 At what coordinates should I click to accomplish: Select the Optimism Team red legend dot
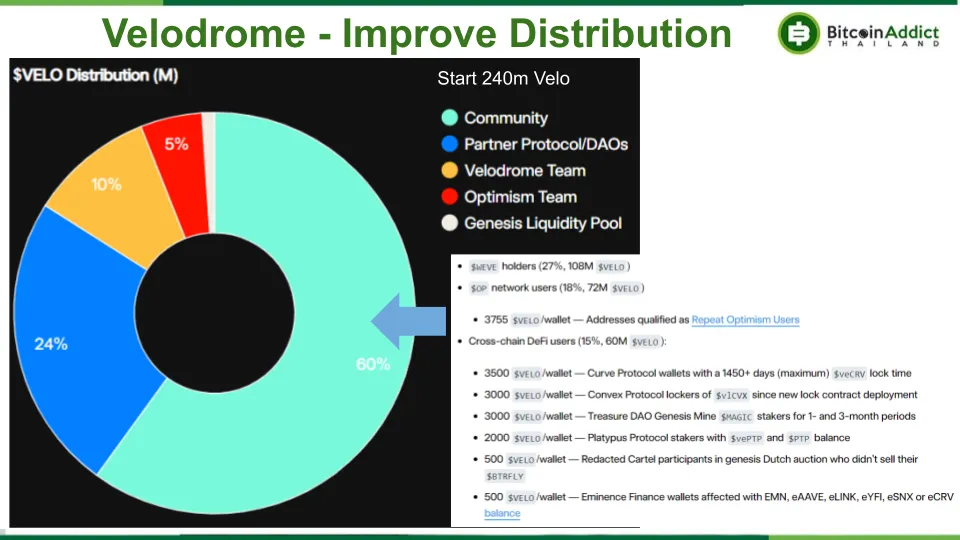point(449,197)
